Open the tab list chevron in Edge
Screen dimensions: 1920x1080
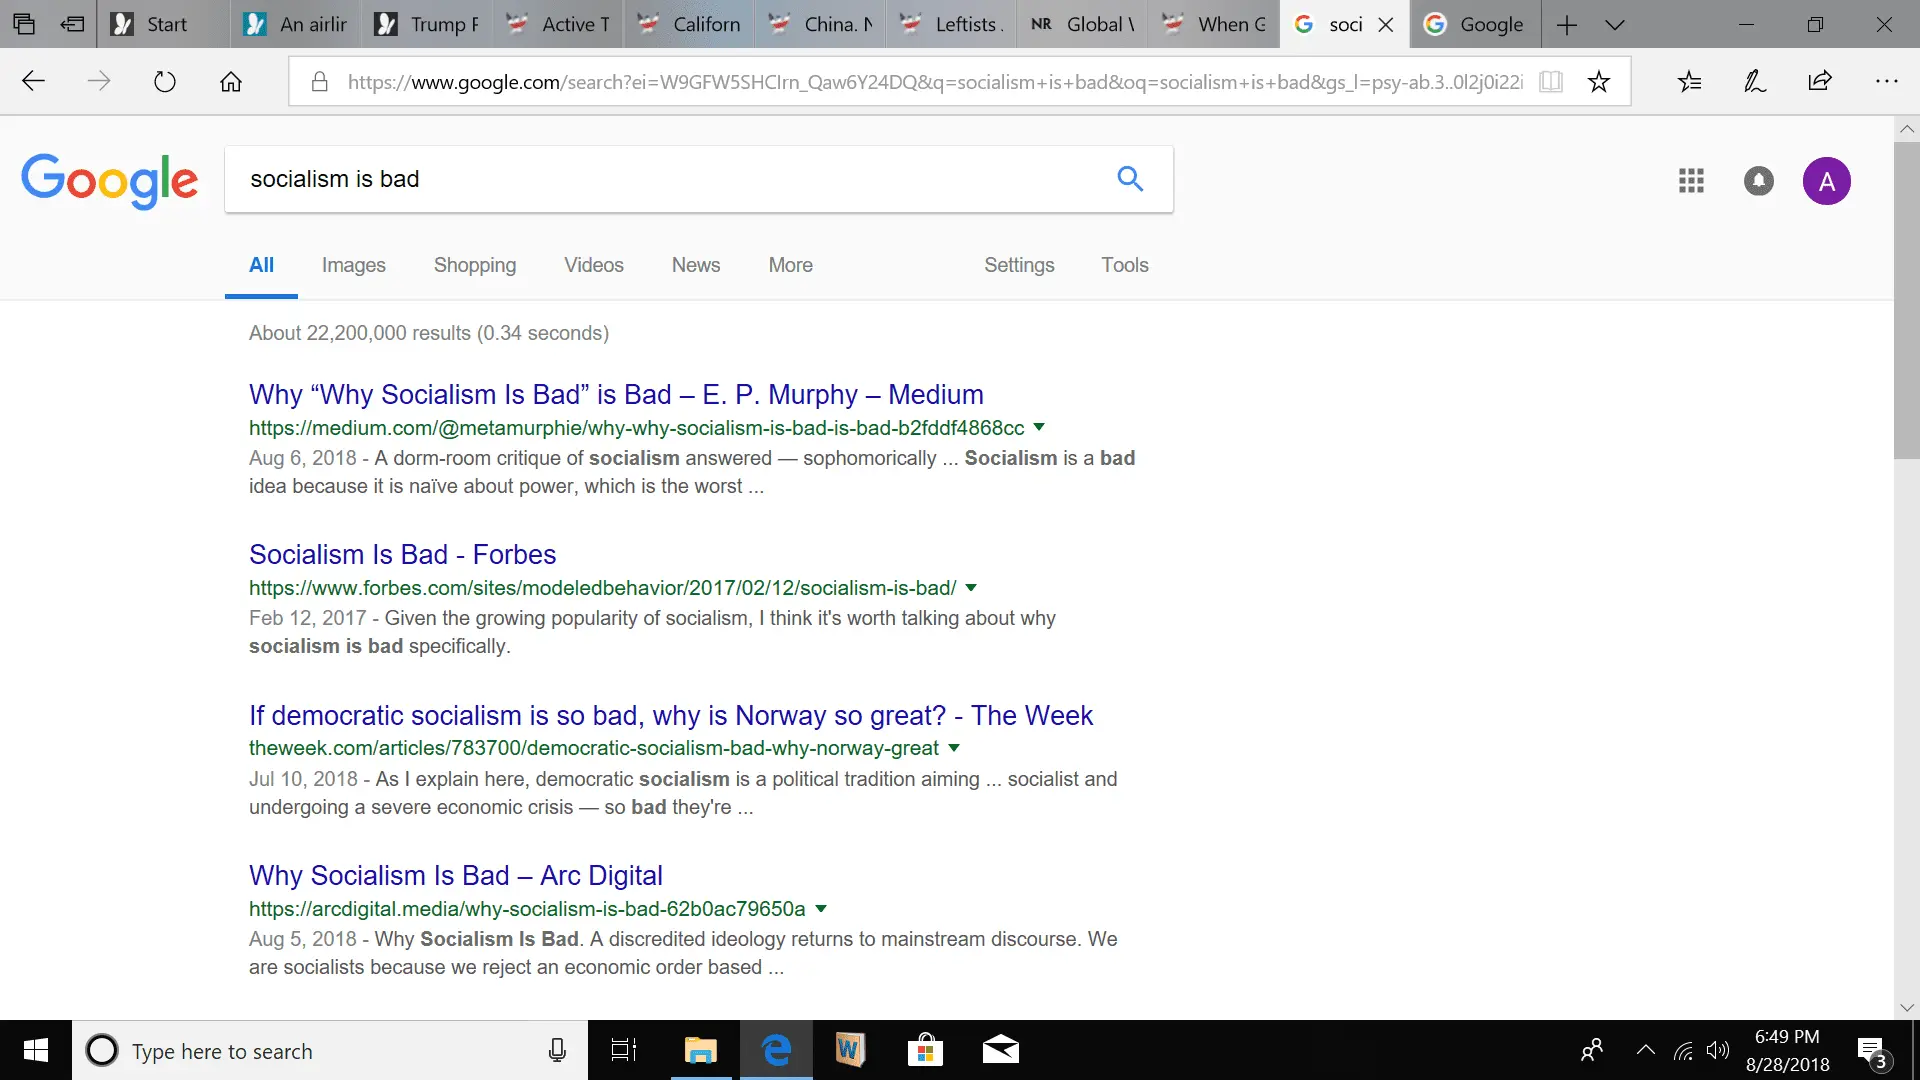coord(1614,24)
